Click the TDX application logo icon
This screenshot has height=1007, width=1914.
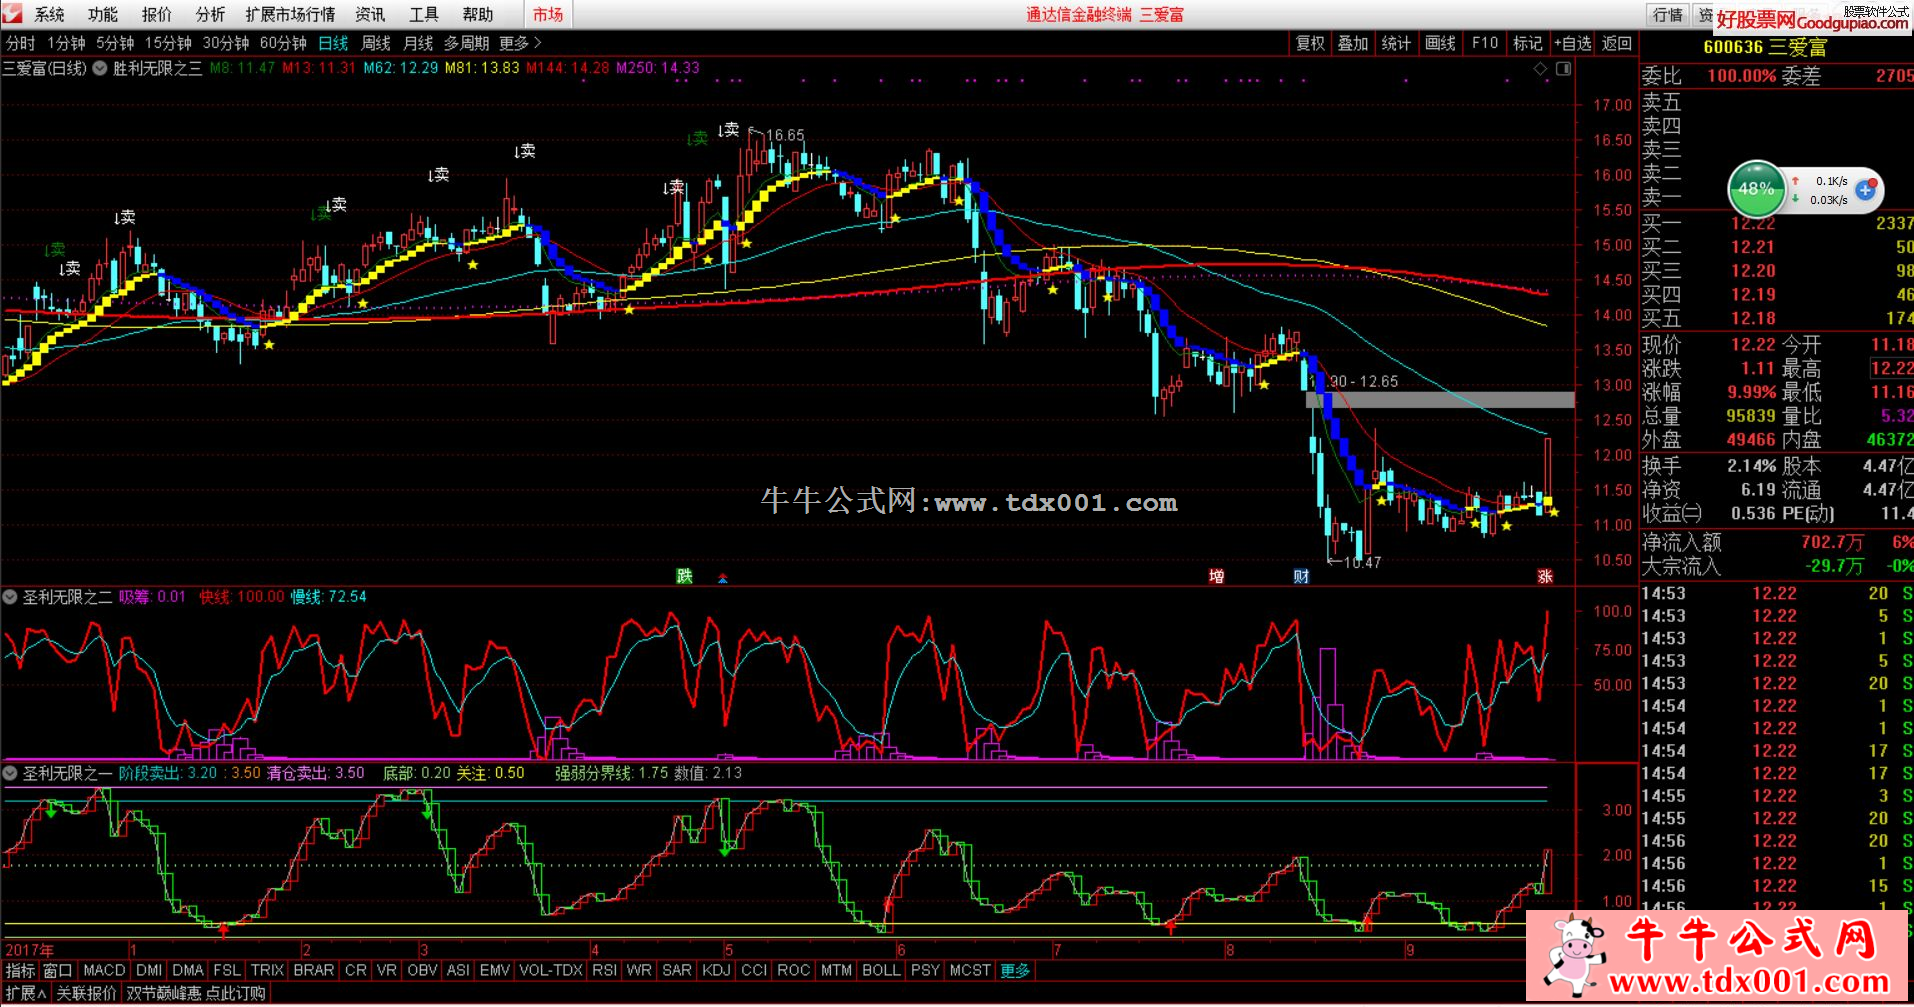[12, 14]
